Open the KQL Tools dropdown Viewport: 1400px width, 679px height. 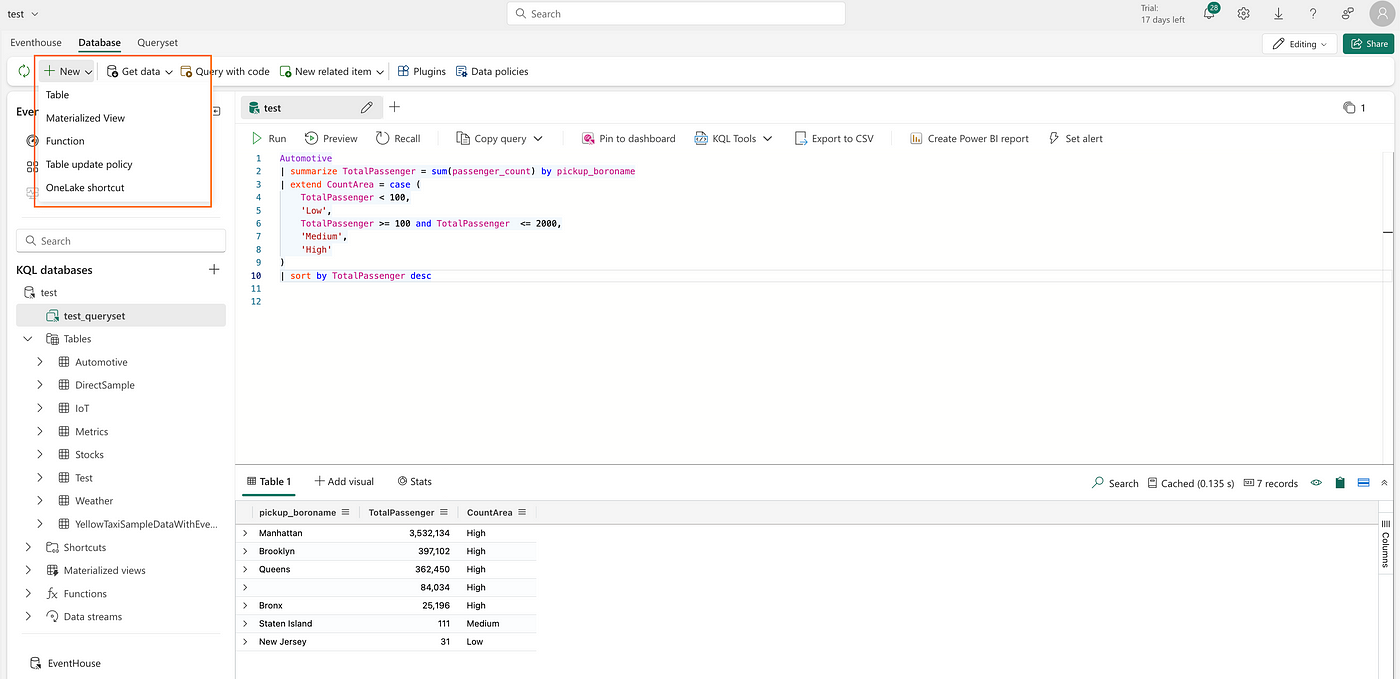pos(733,139)
